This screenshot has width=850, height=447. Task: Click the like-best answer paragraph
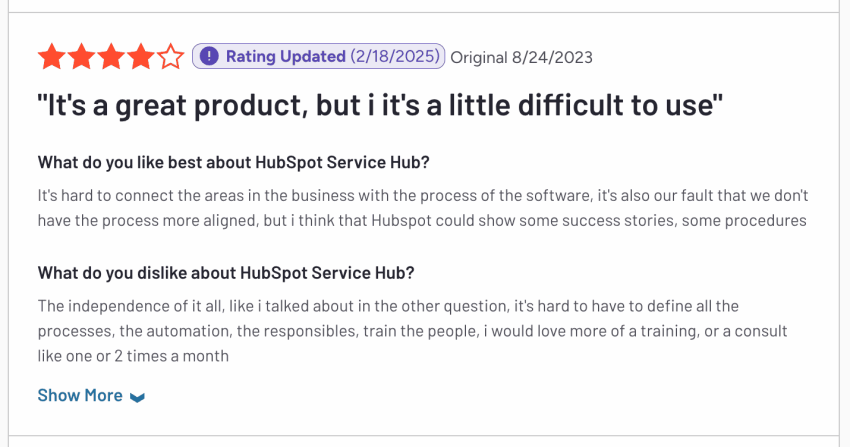[423, 208]
